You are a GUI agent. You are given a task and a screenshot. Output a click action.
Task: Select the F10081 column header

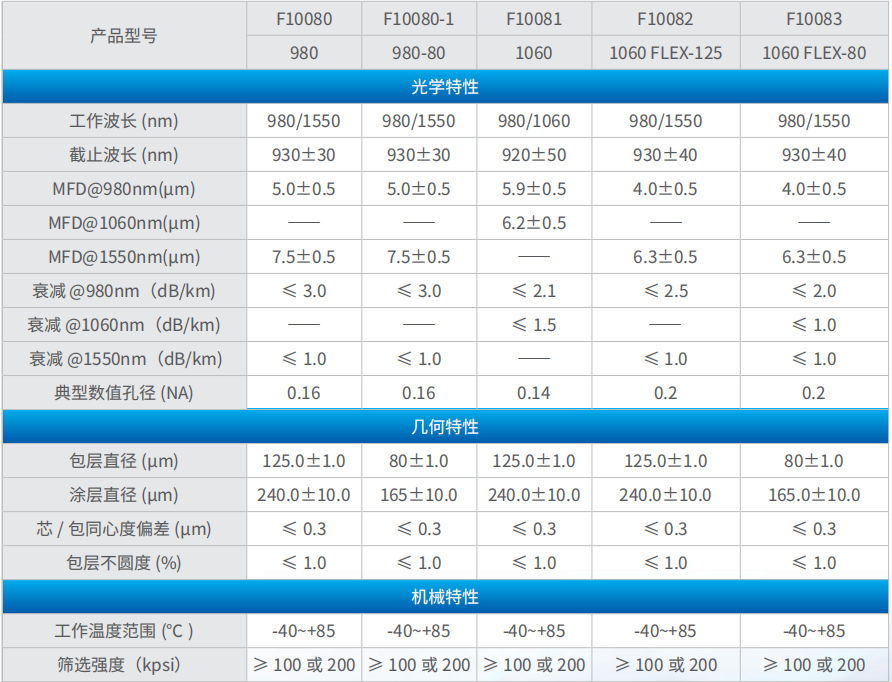pyautogui.click(x=533, y=18)
